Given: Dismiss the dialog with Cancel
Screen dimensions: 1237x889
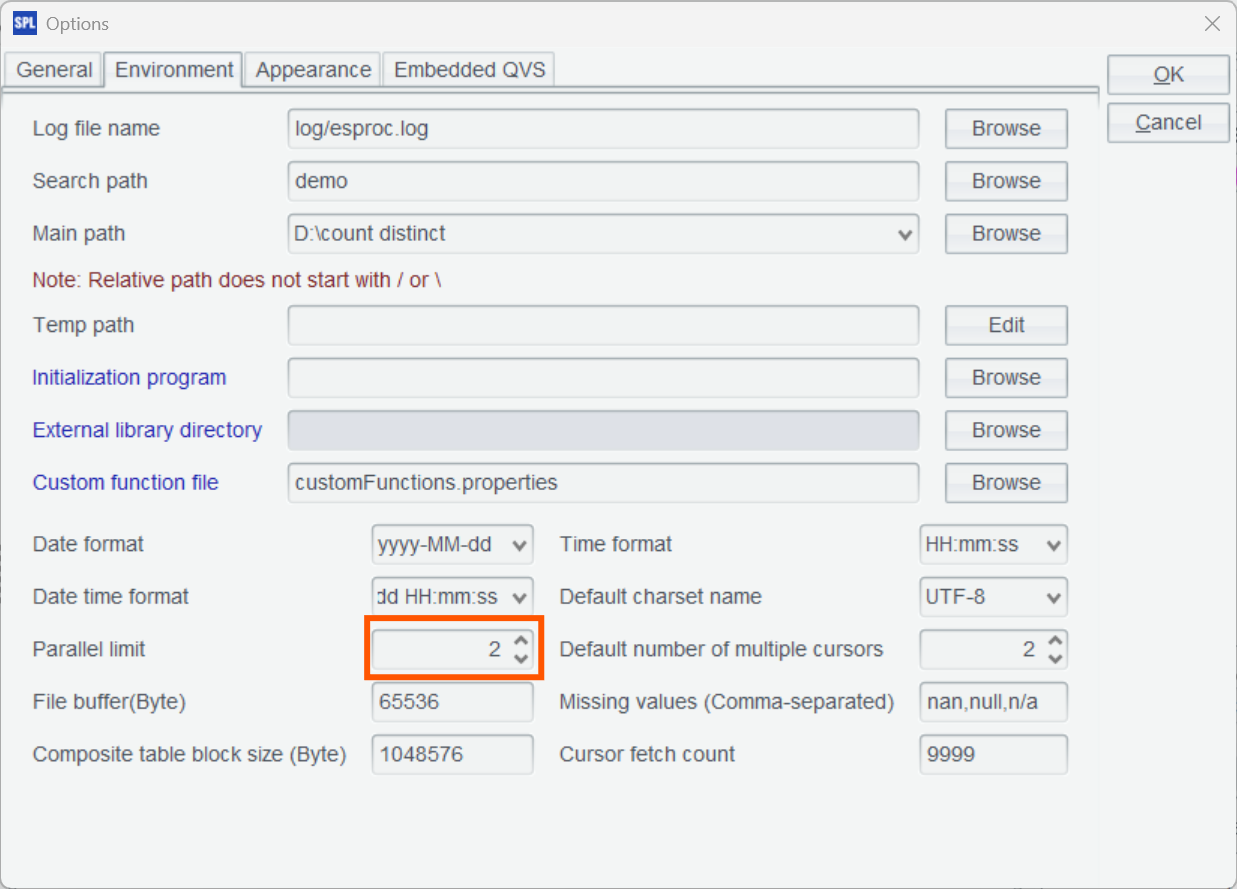Looking at the screenshot, I should 1167,122.
